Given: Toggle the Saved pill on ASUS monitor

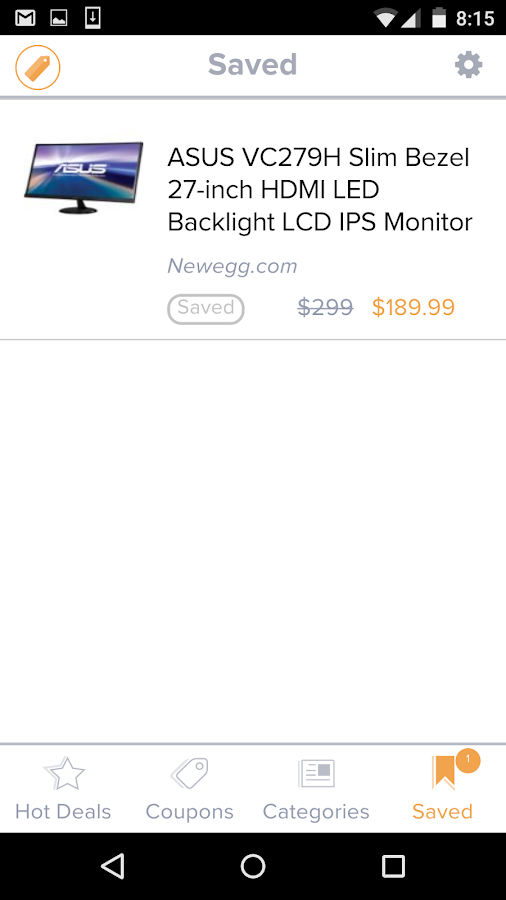Looking at the screenshot, I should tap(206, 309).
